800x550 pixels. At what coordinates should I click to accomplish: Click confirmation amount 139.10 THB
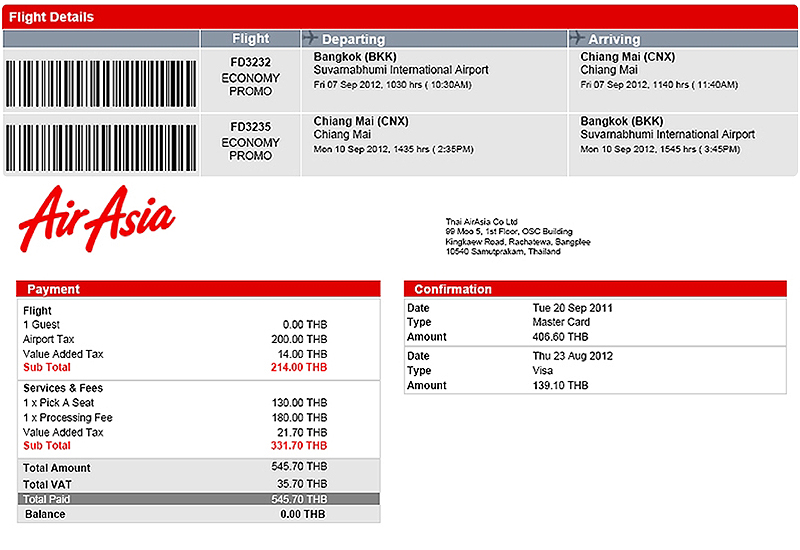(x=560, y=386)
